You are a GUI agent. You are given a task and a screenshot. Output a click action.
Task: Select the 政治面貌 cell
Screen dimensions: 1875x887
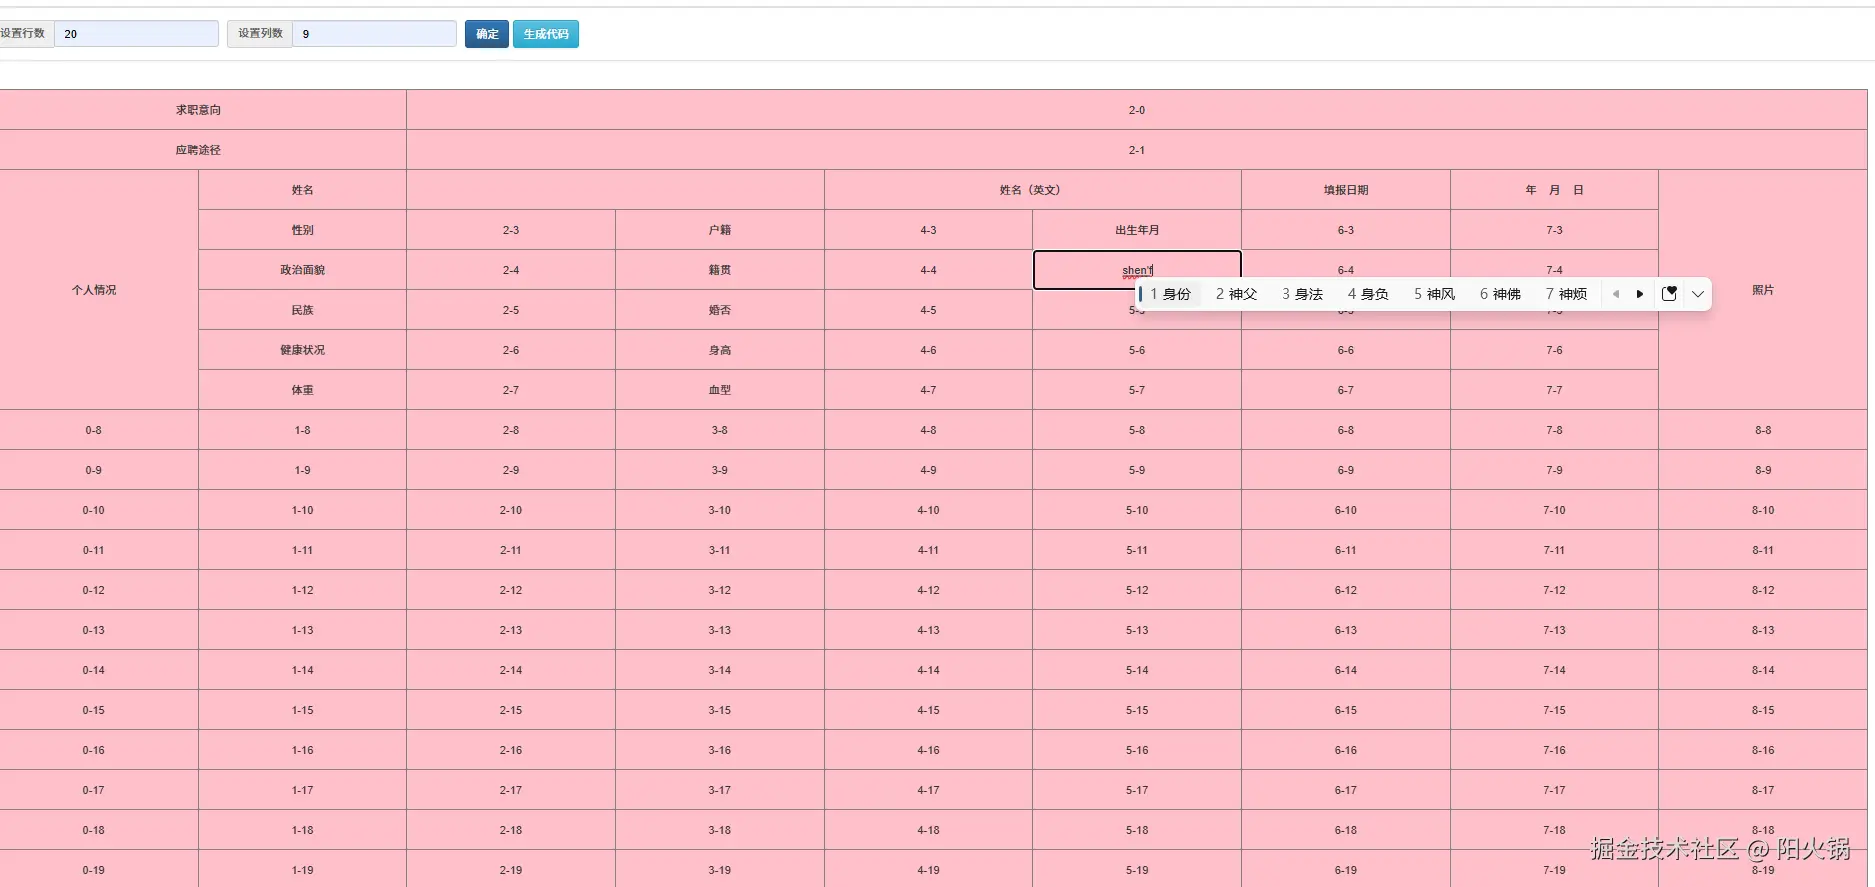click(x=302, y=270)
